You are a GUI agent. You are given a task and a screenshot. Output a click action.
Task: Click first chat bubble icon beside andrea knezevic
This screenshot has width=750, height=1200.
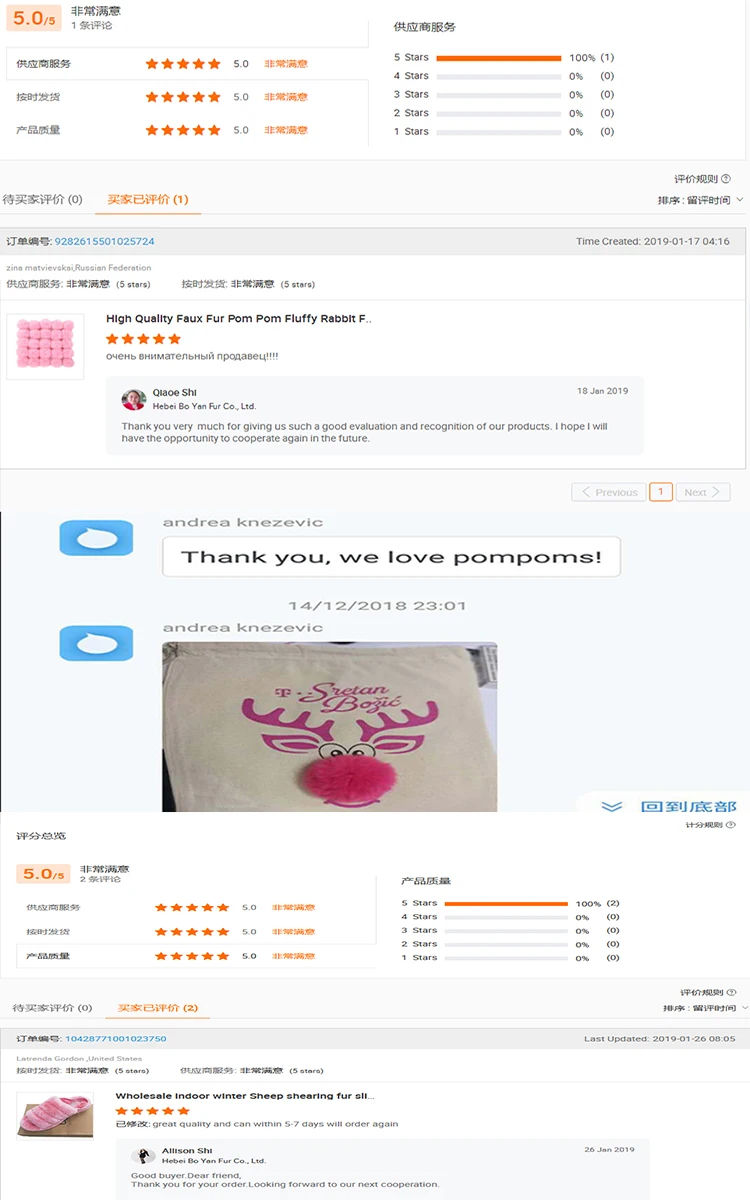[96, 538]
